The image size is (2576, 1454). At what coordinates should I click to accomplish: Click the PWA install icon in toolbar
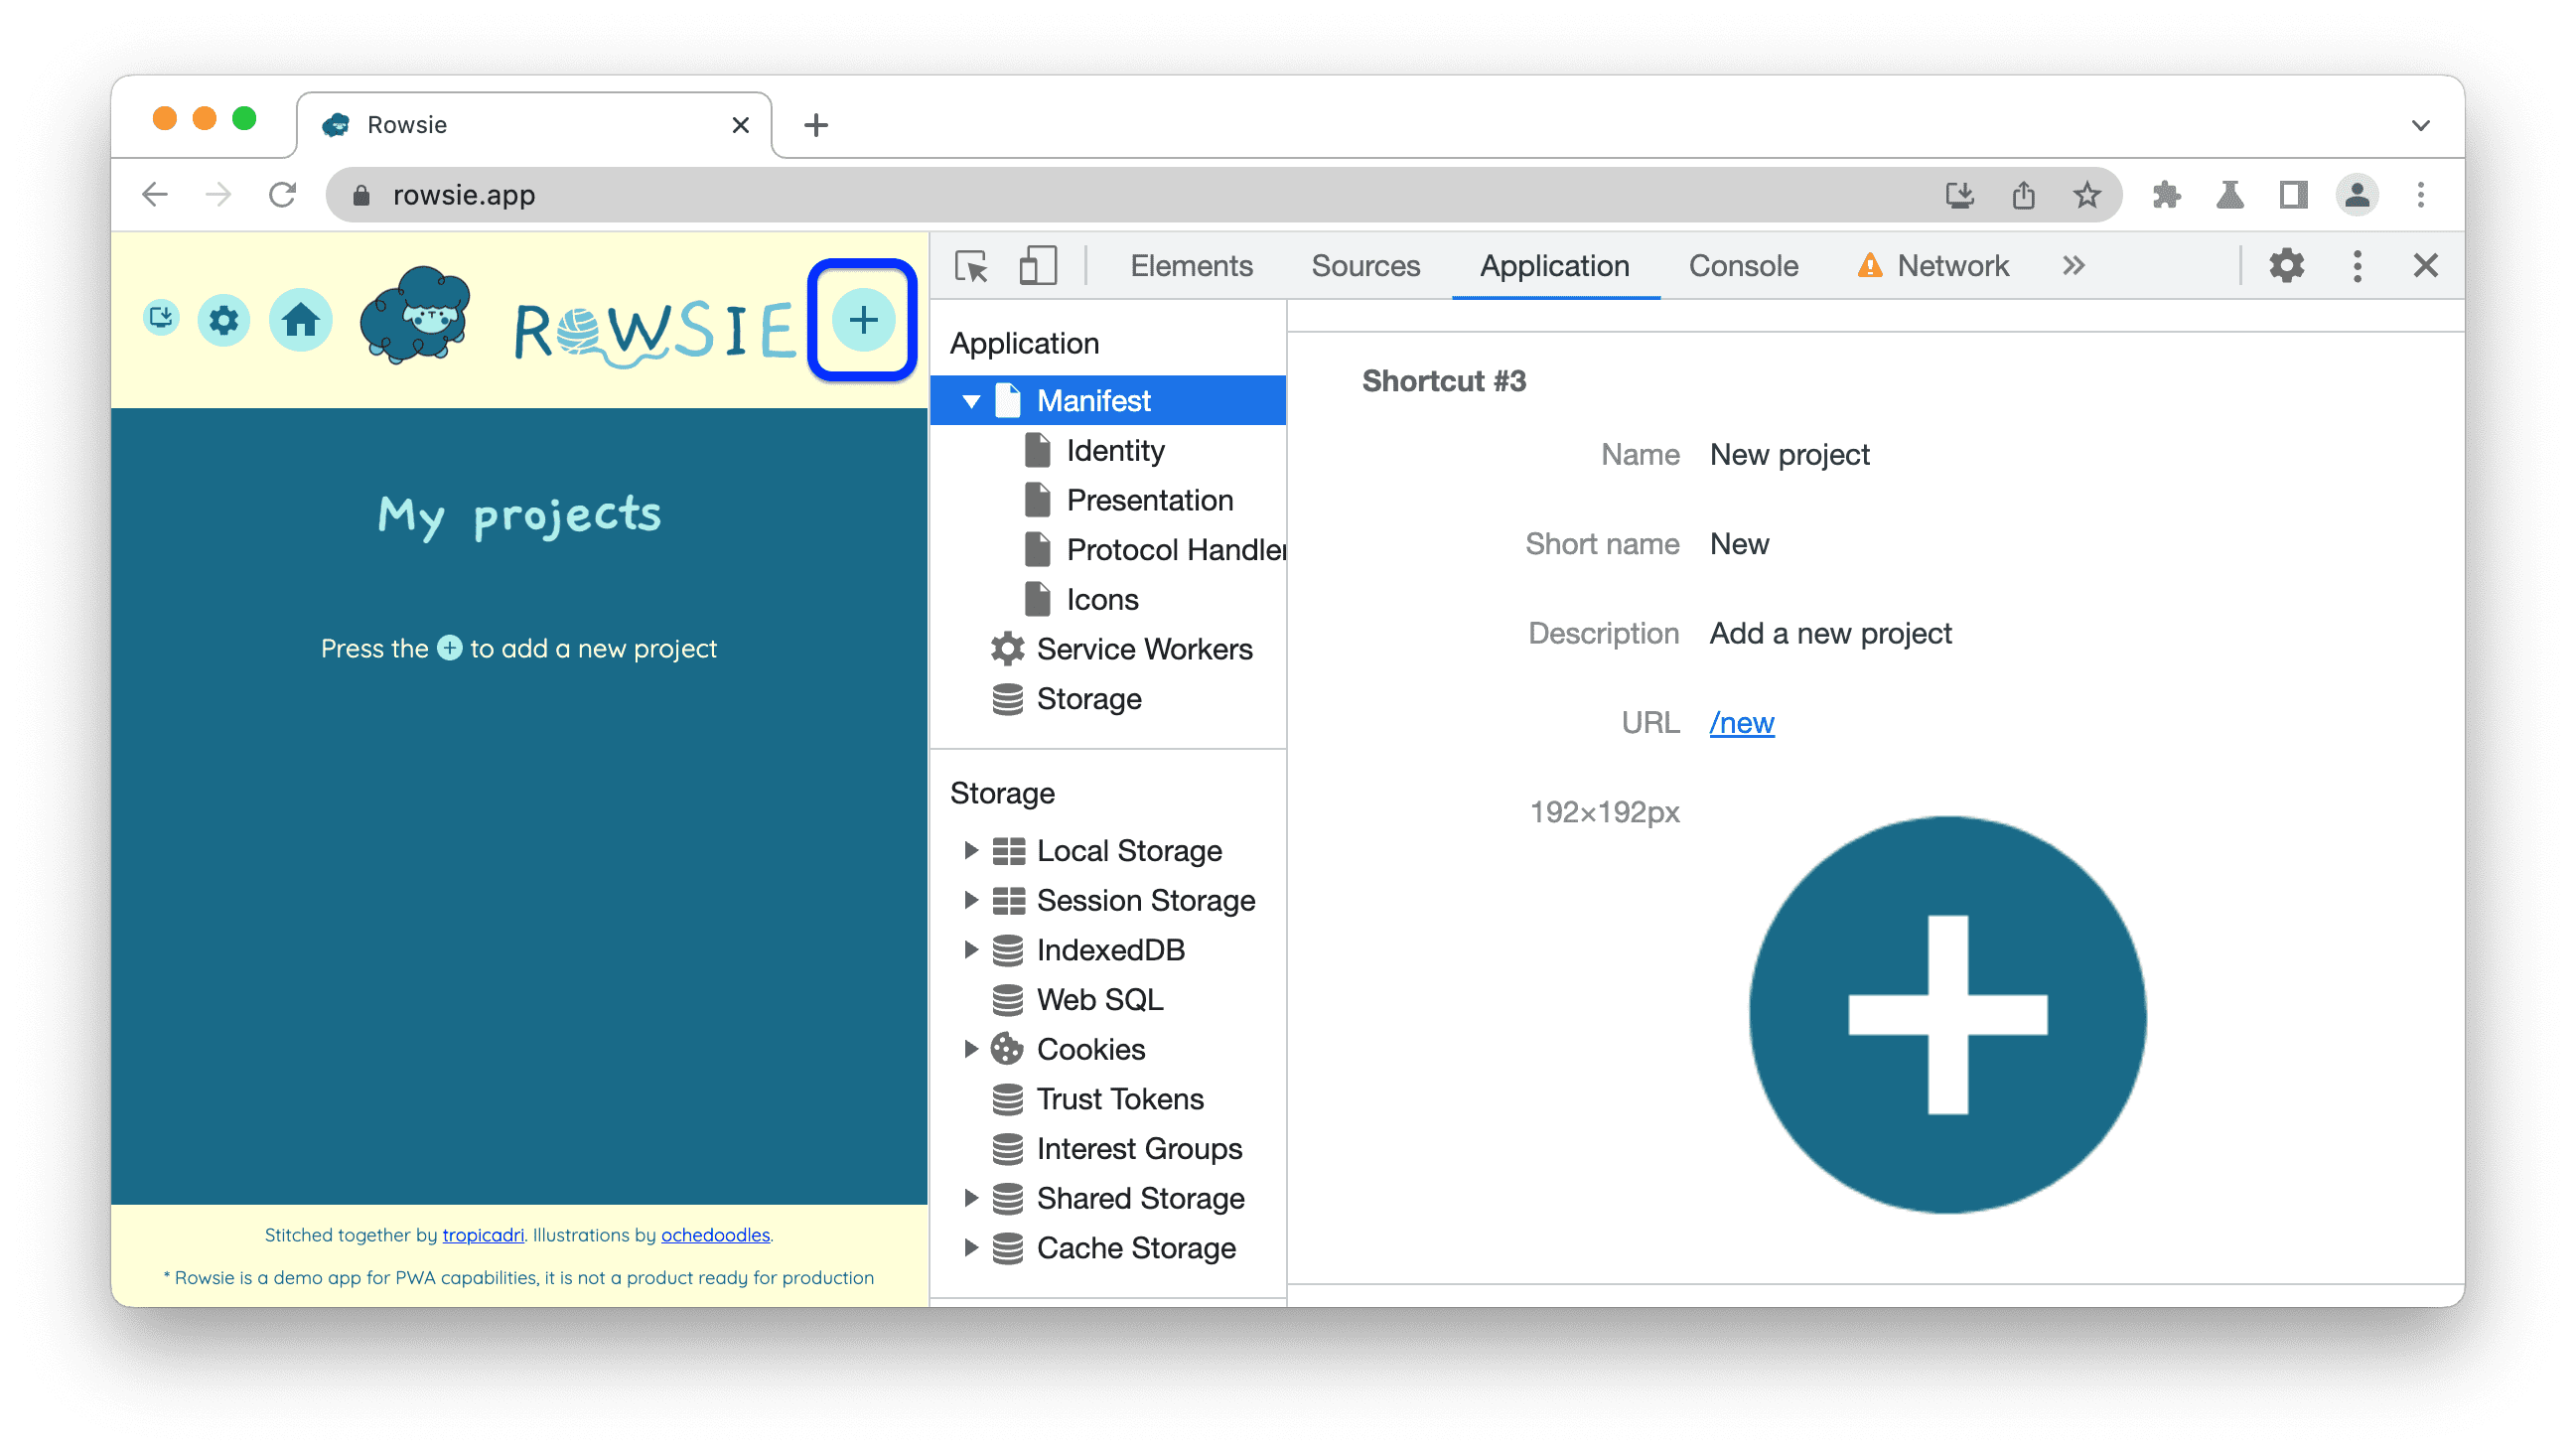pos(1960,193)
